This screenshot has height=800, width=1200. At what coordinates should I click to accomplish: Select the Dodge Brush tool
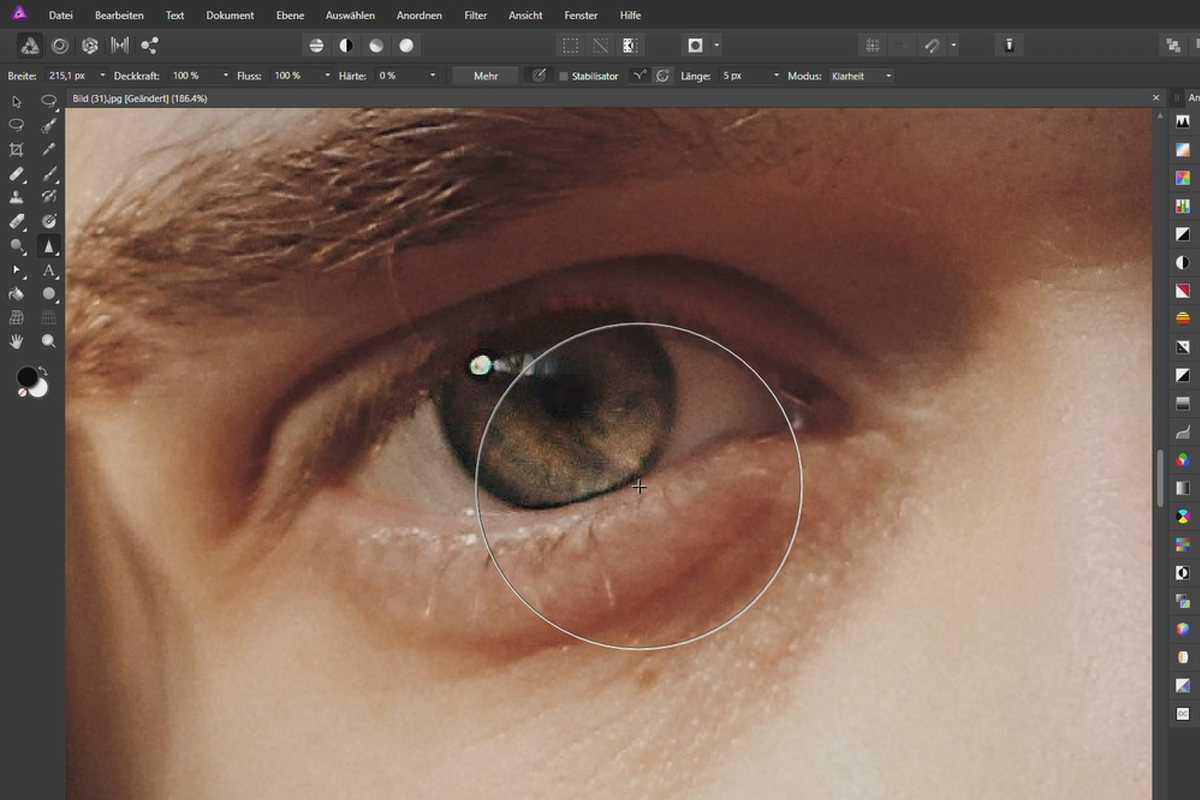16,245
